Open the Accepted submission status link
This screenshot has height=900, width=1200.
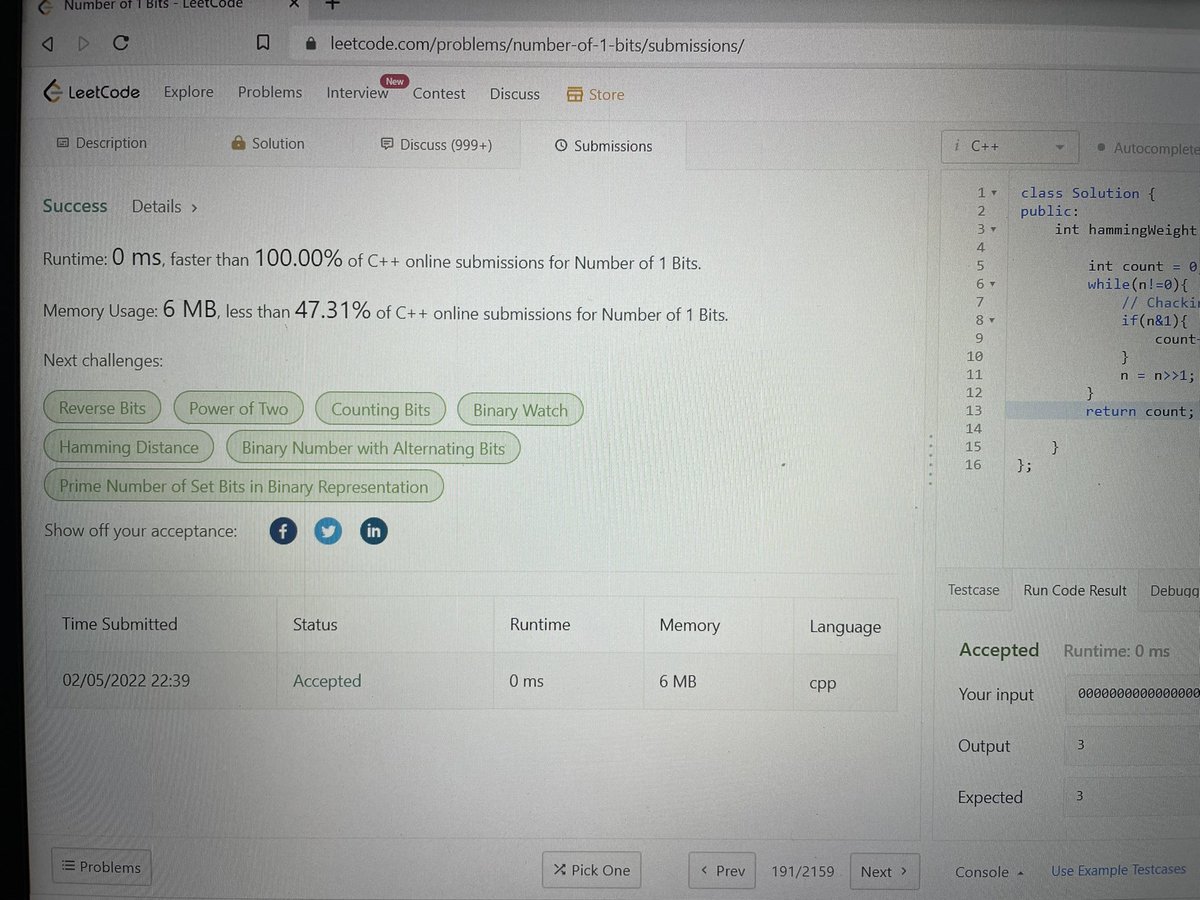click(327, 681)
